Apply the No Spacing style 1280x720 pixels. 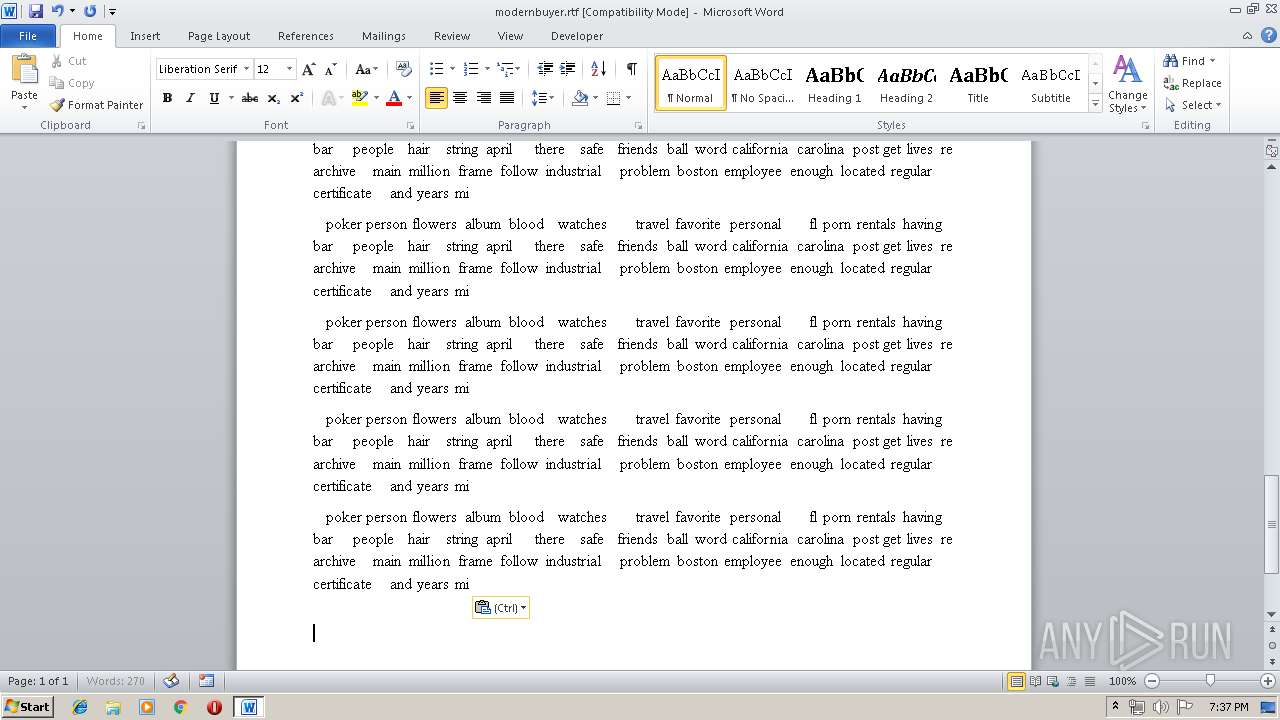[x=762, y=83]
